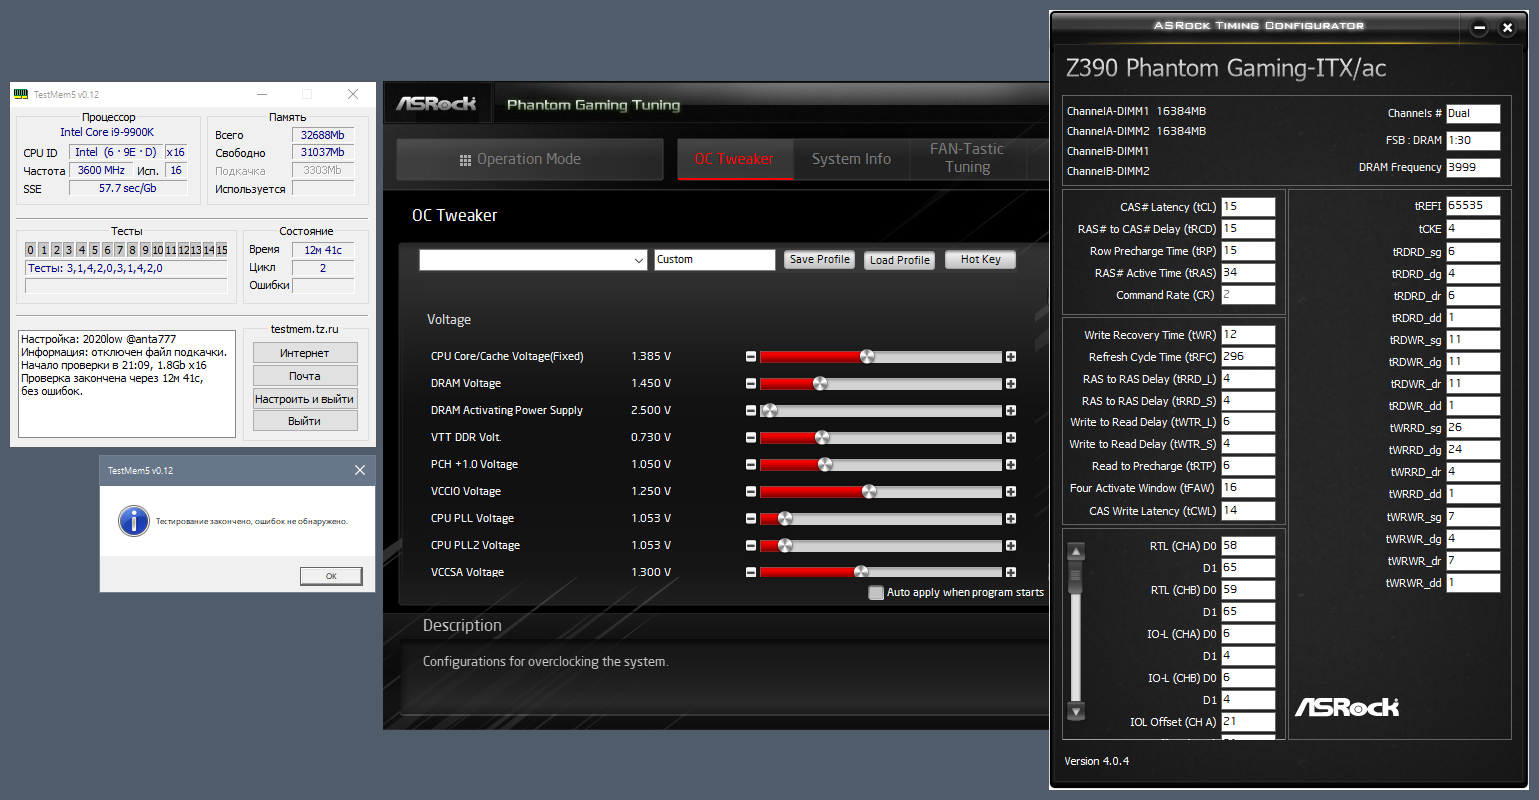Click the CPU PLL Voltage slider
The width and height of the screenshot is (1539, 800).
pos(881,519)
